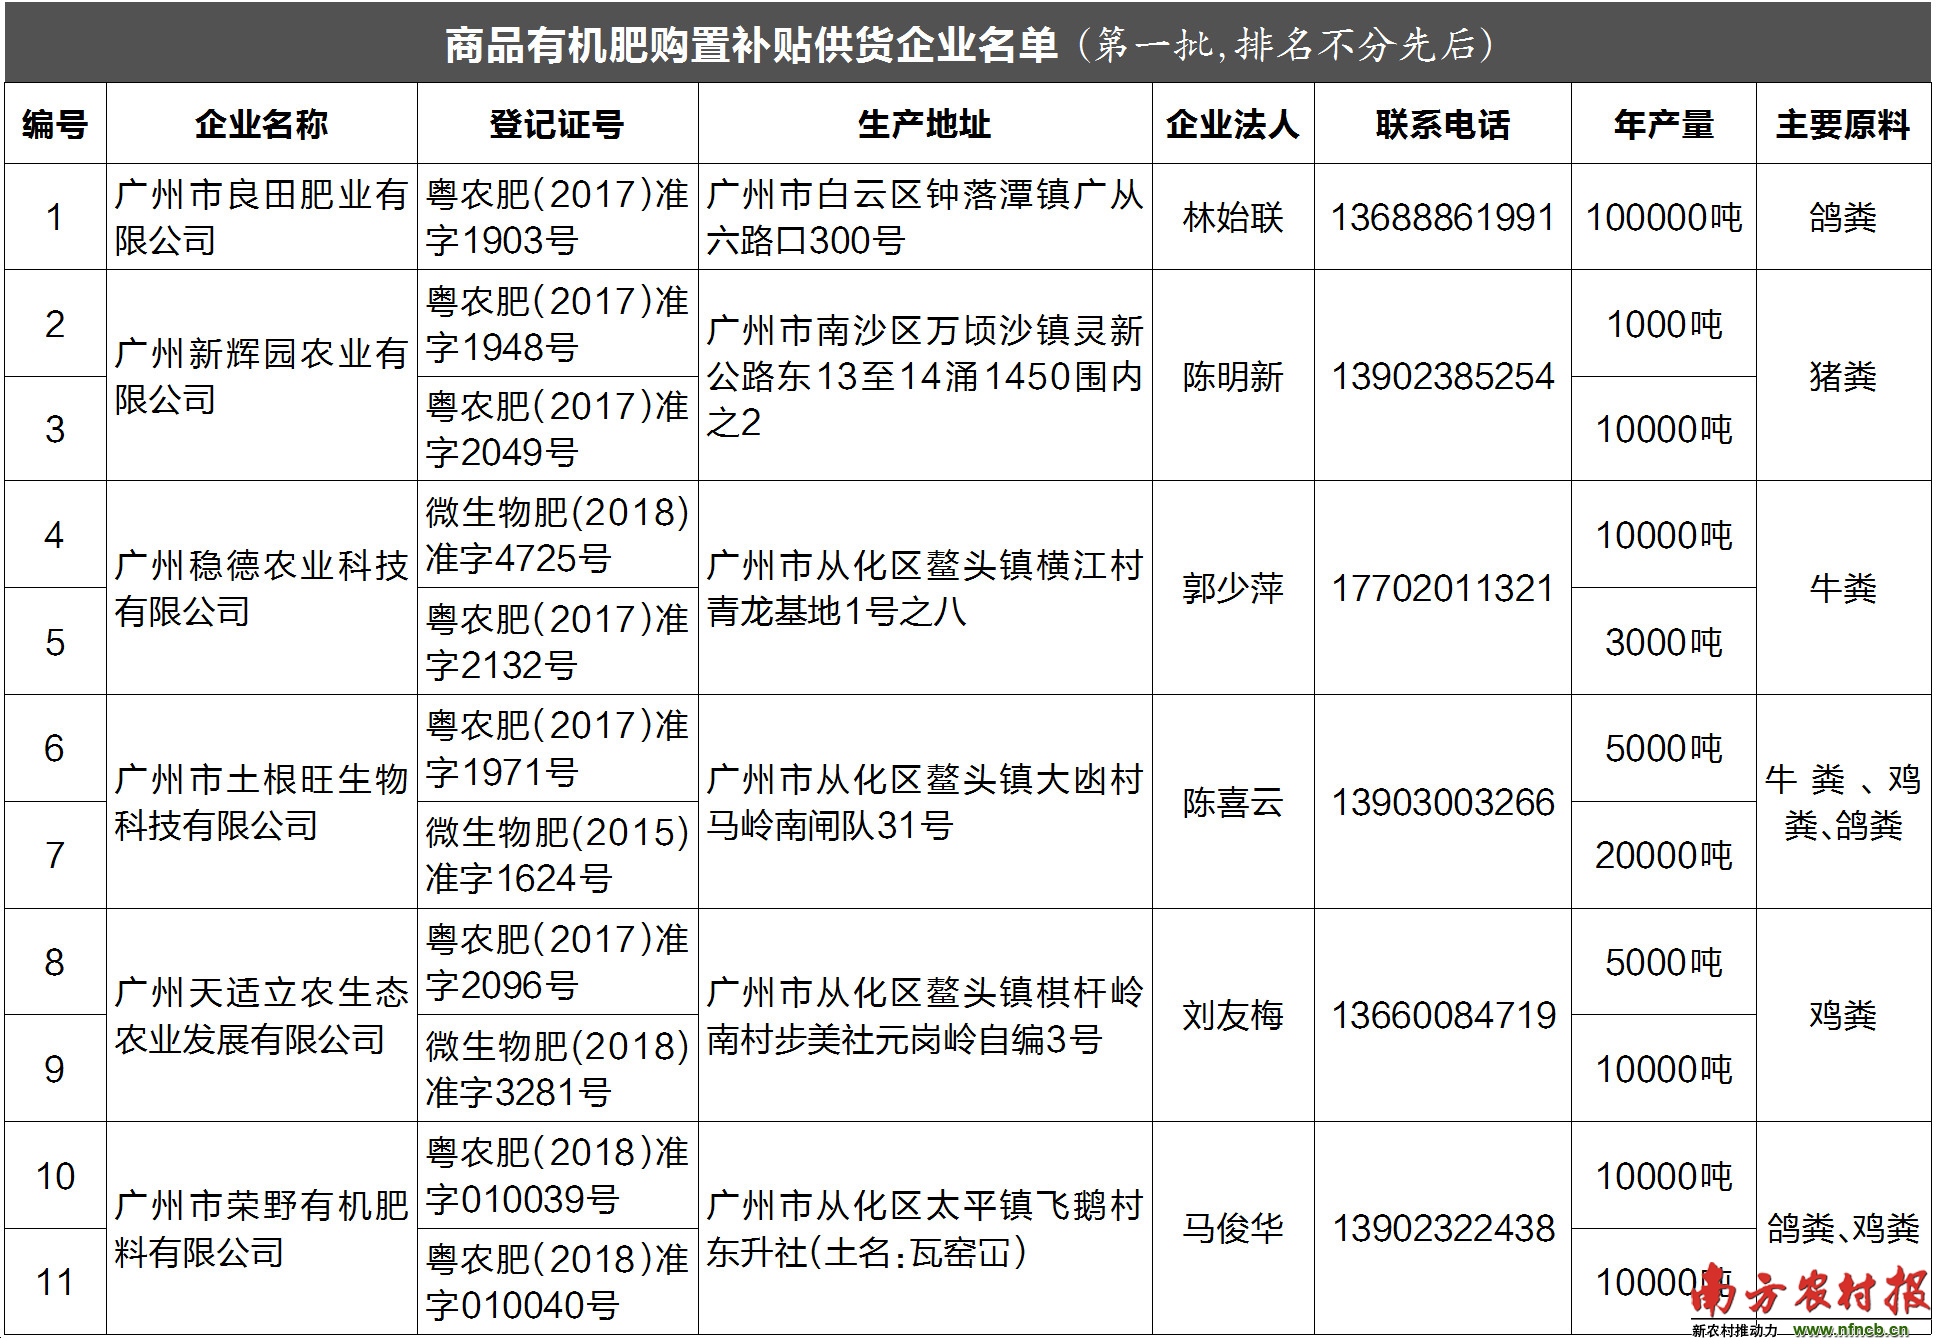Click legal person 郭少萍
The width and height of the screenshot is (1936, 1338).
1233,588
